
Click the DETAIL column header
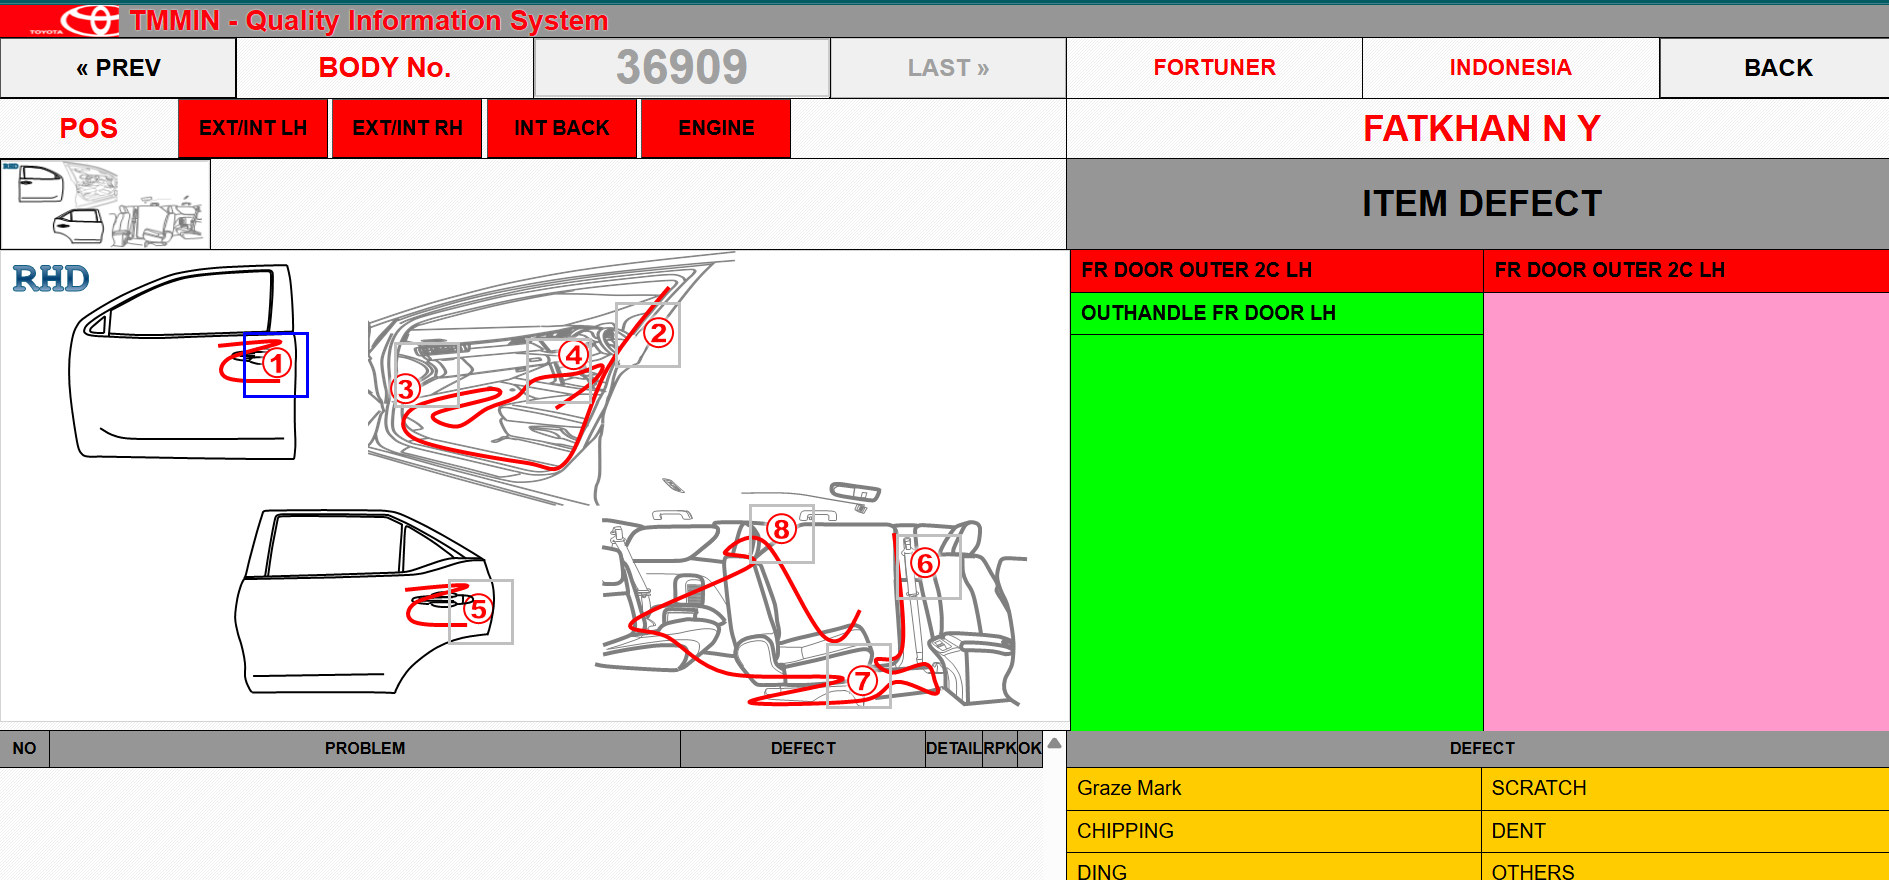(x=954, y=748)
